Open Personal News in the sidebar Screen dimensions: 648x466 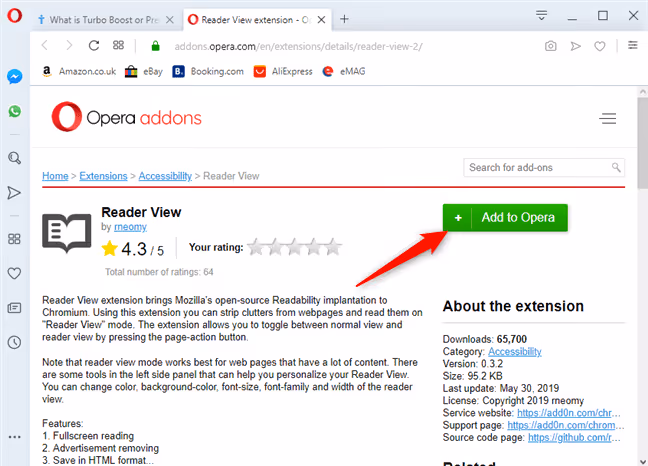(14, 308)
